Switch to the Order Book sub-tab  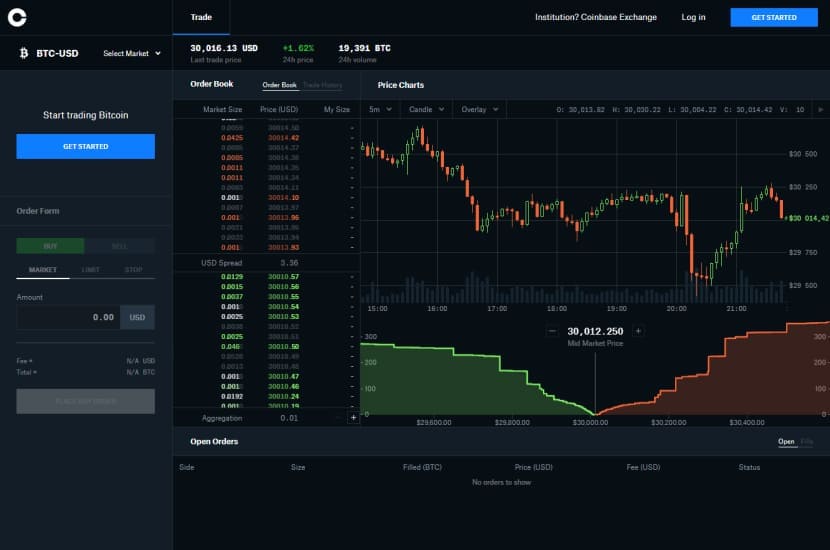279,85
